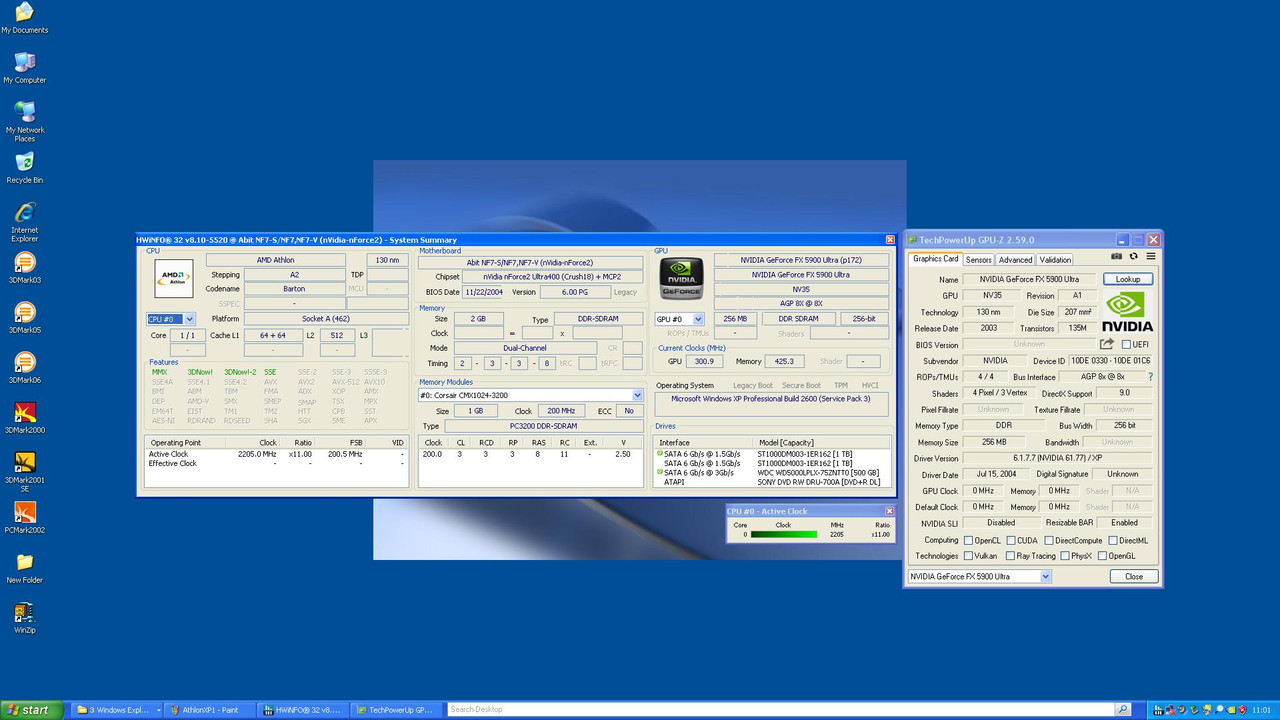Click the NVIDIA logo in GPU-Z

point(1128,312)
